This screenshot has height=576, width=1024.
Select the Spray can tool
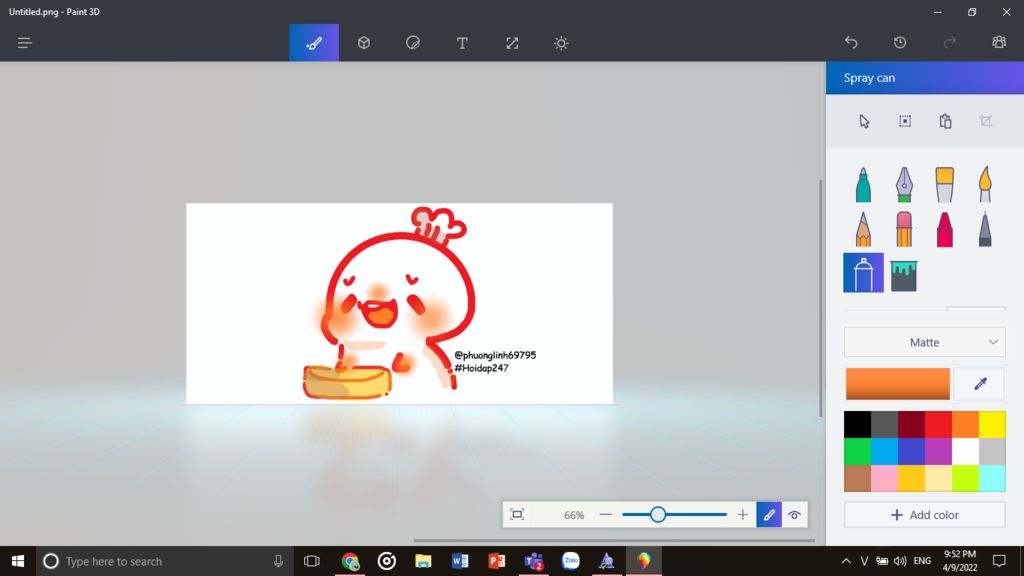pyautogui.click(x=863, y=272)
